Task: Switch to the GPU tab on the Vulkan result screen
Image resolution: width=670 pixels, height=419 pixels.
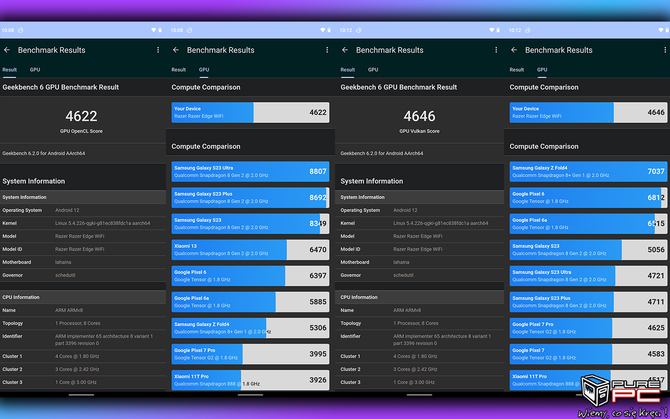Action: 373,70
